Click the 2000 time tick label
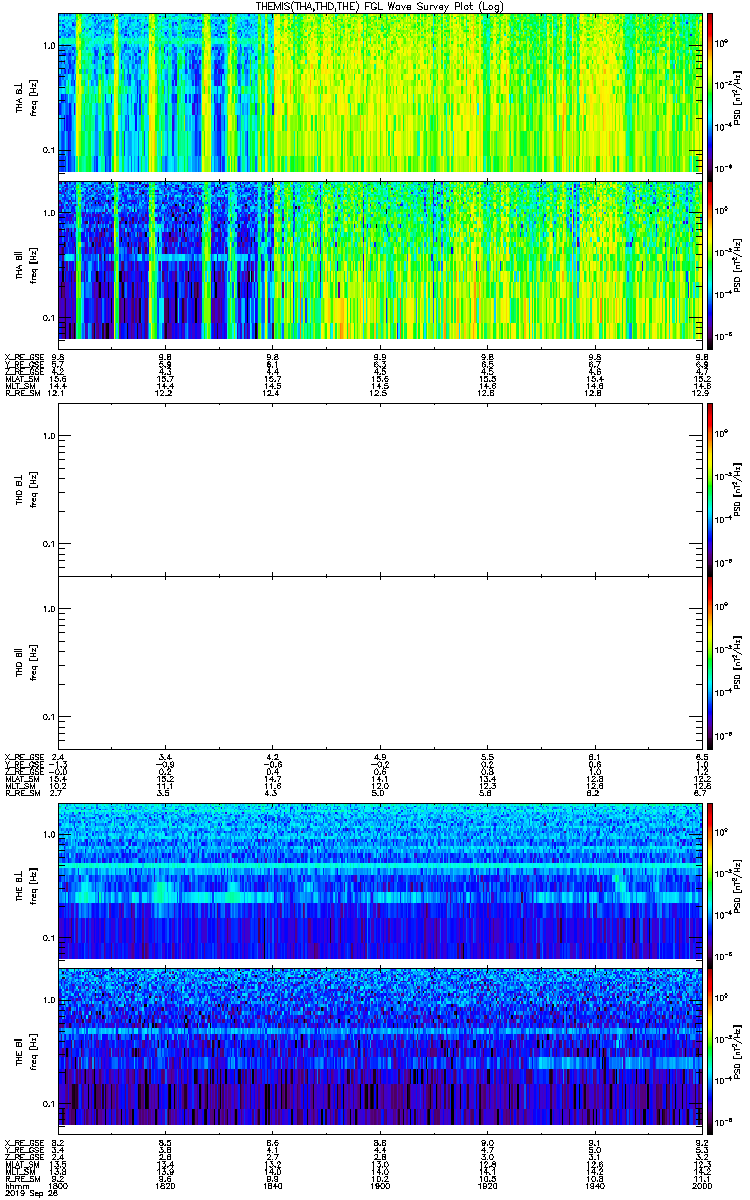 tap(702, 1186)
